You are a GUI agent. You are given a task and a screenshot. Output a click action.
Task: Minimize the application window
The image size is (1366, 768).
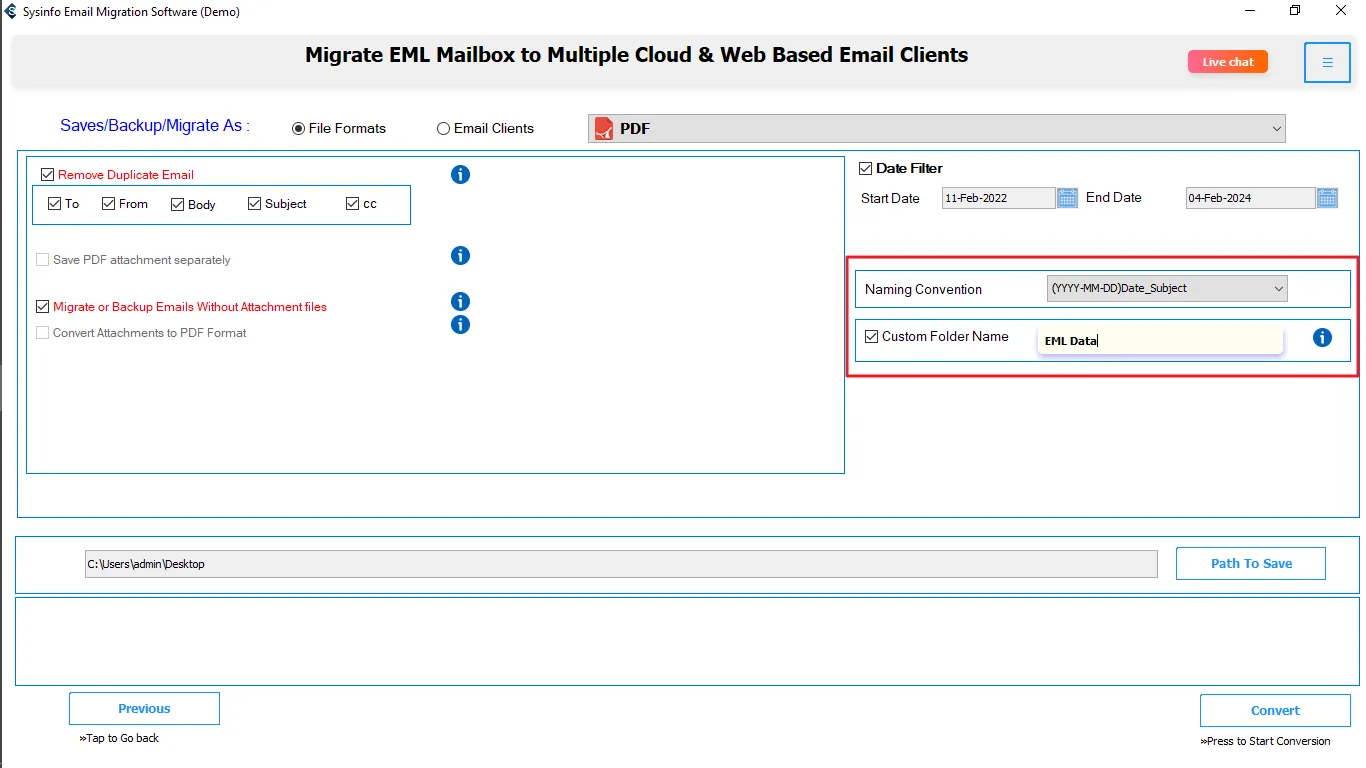pyautogui.click(x=1249, y=11)
